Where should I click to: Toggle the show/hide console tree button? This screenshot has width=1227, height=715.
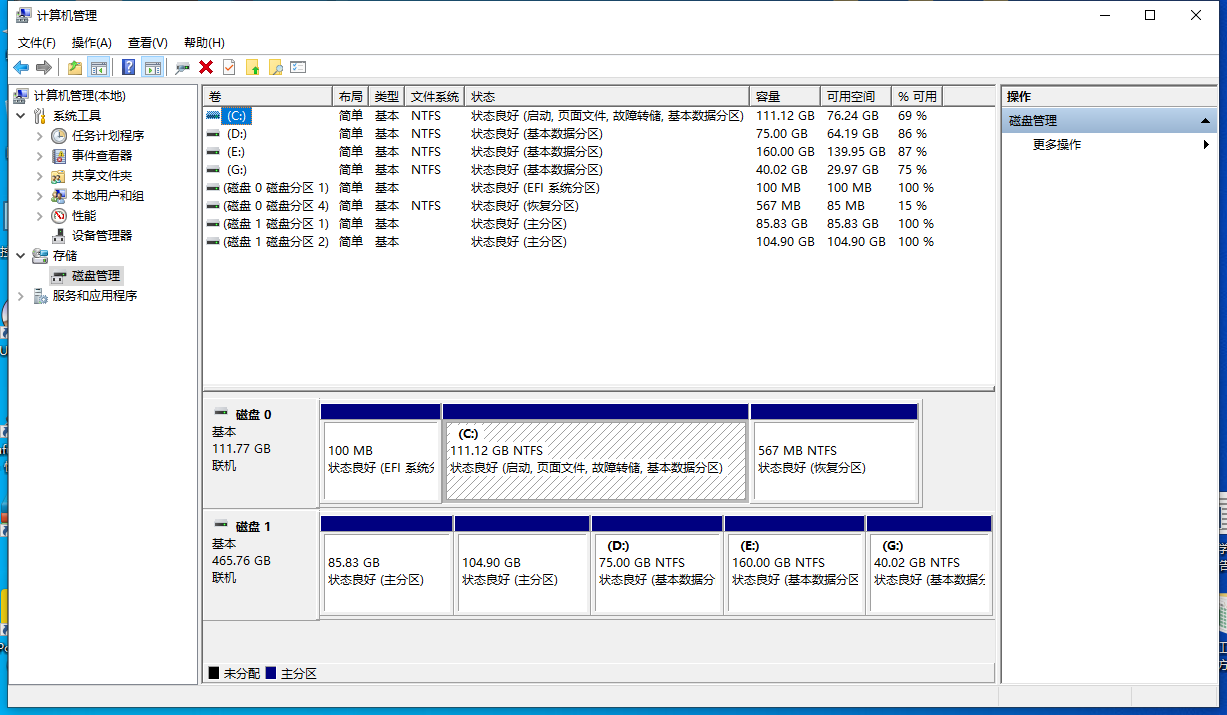(98, 67)
